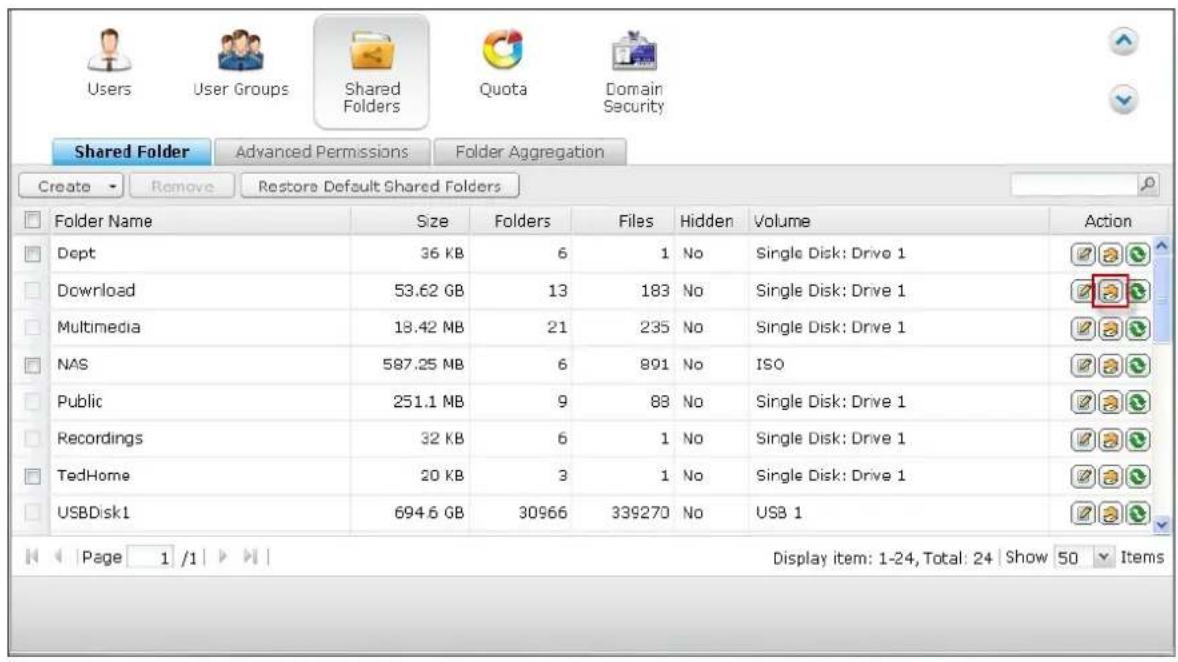Go to the next page
The image size is (1178, 662).
coord(222,557)
